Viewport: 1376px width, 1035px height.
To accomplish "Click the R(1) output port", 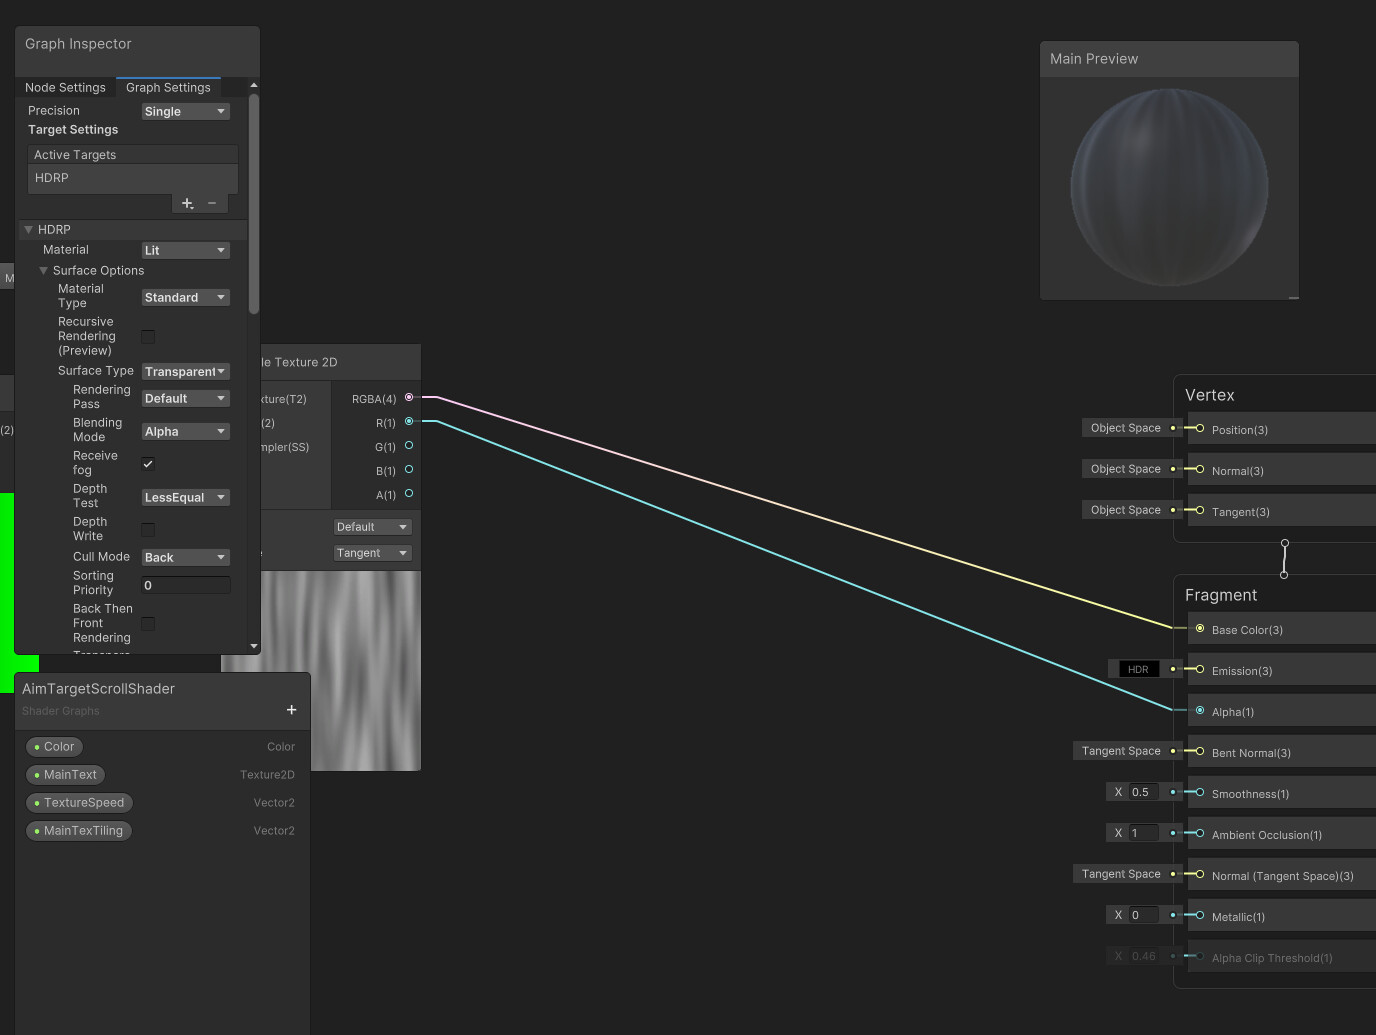I will [409, 422].
